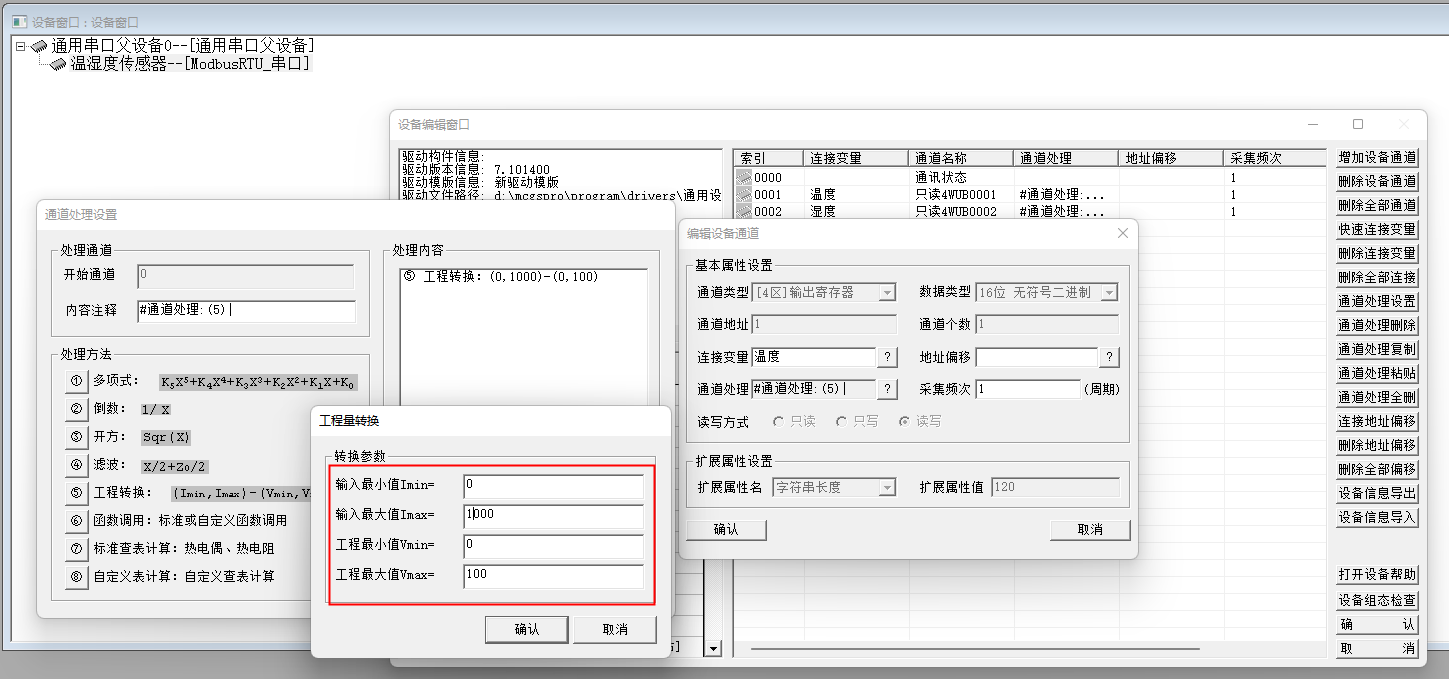Screen dimensions: 1449x679
Task: Collapse the 通用串口父设备0 tree node
Action: 20,46
